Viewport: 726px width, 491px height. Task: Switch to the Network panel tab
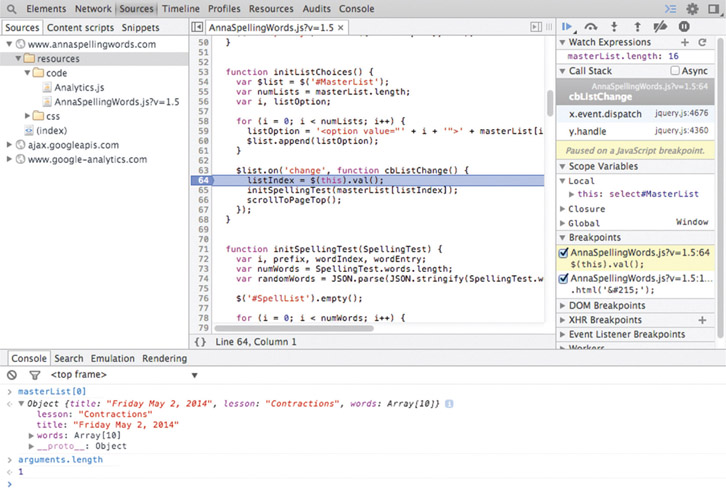[x=92, y=8]
